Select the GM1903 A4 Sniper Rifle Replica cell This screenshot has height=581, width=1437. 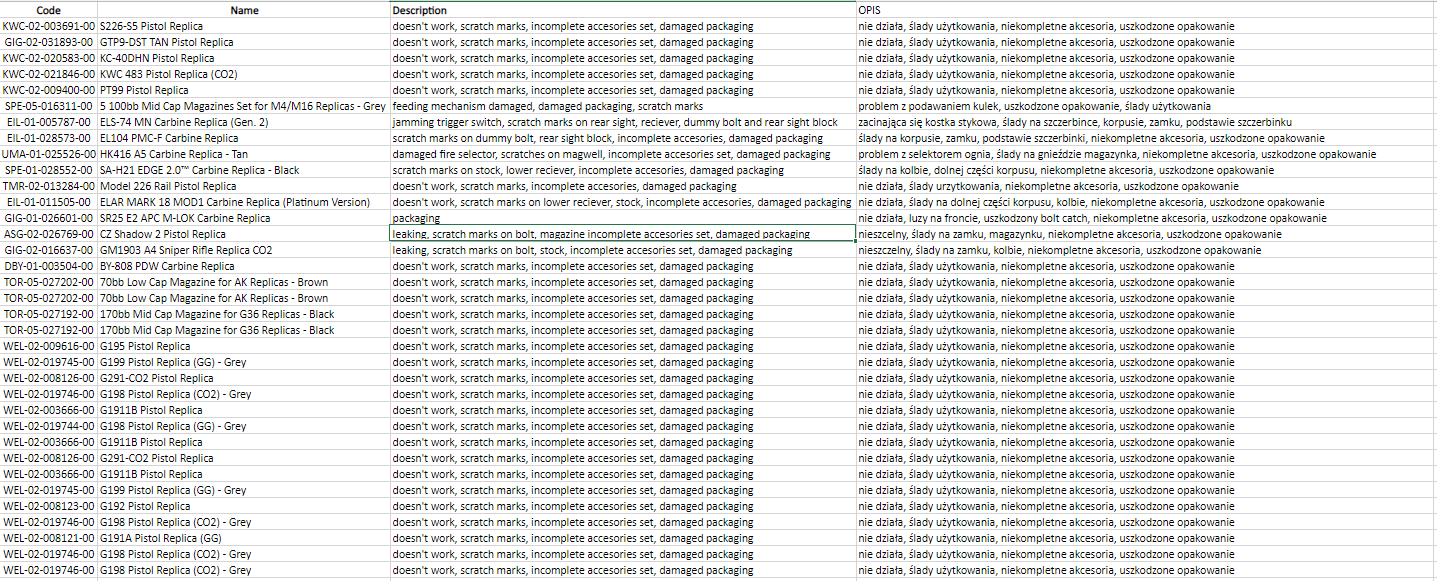pyautogui.click(x=243, y=250)
